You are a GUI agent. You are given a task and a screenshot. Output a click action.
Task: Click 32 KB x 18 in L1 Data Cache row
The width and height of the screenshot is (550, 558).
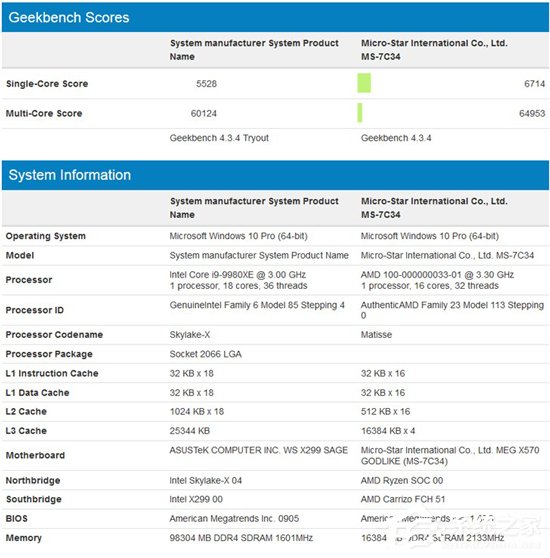[x=191, y=393]
